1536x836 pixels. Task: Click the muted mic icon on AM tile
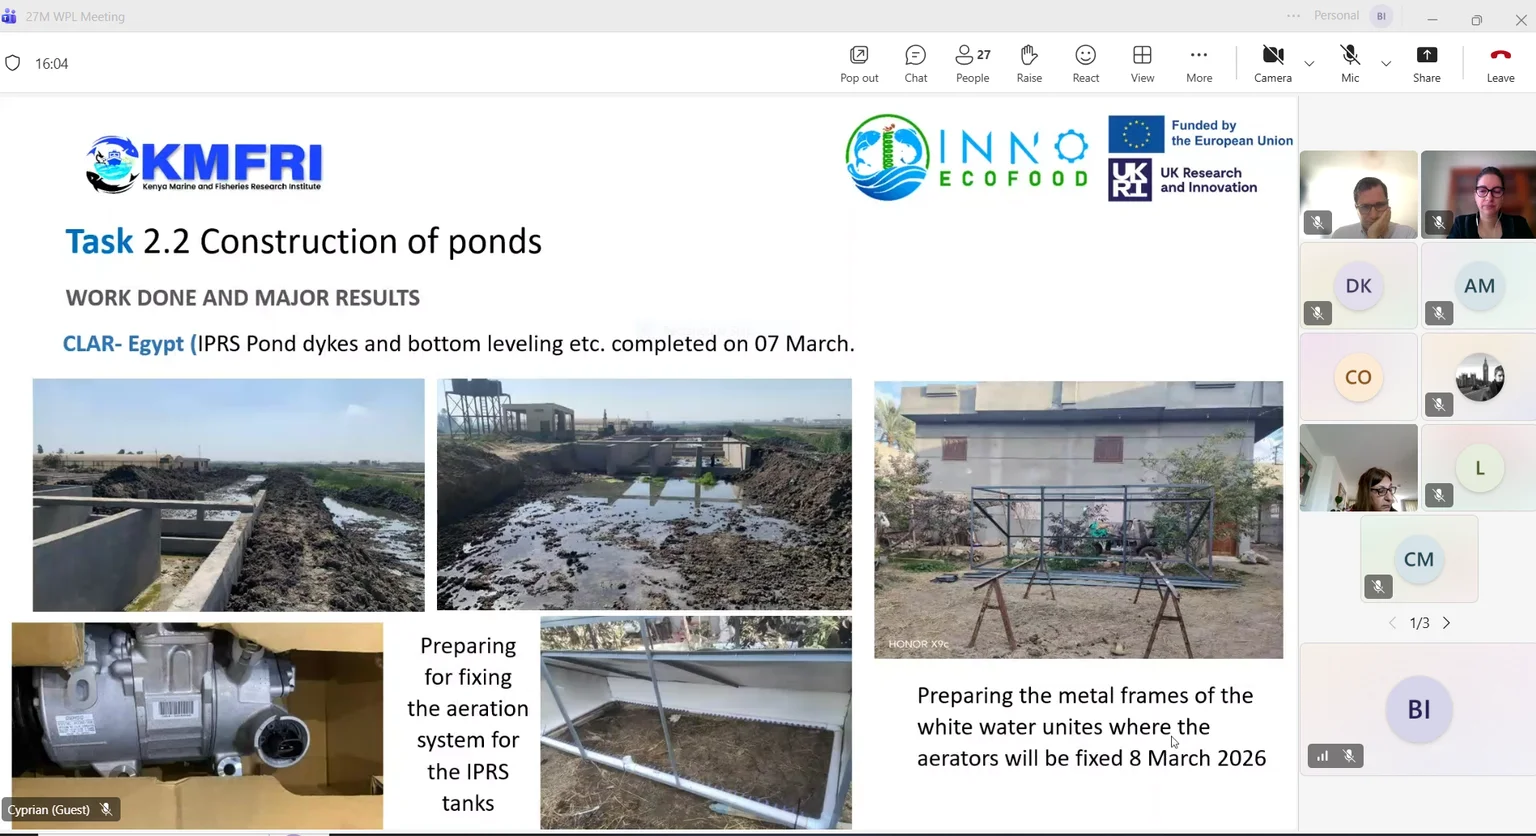1438,313
